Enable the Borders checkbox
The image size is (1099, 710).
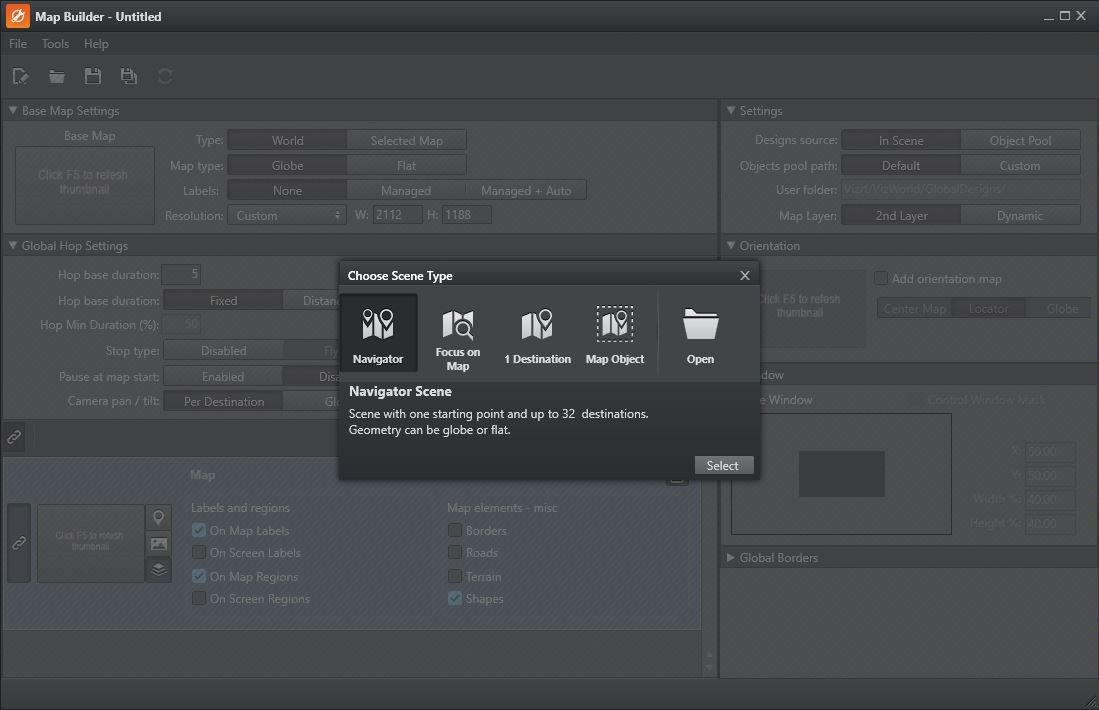pyautogui.click(x=455, y=531)
